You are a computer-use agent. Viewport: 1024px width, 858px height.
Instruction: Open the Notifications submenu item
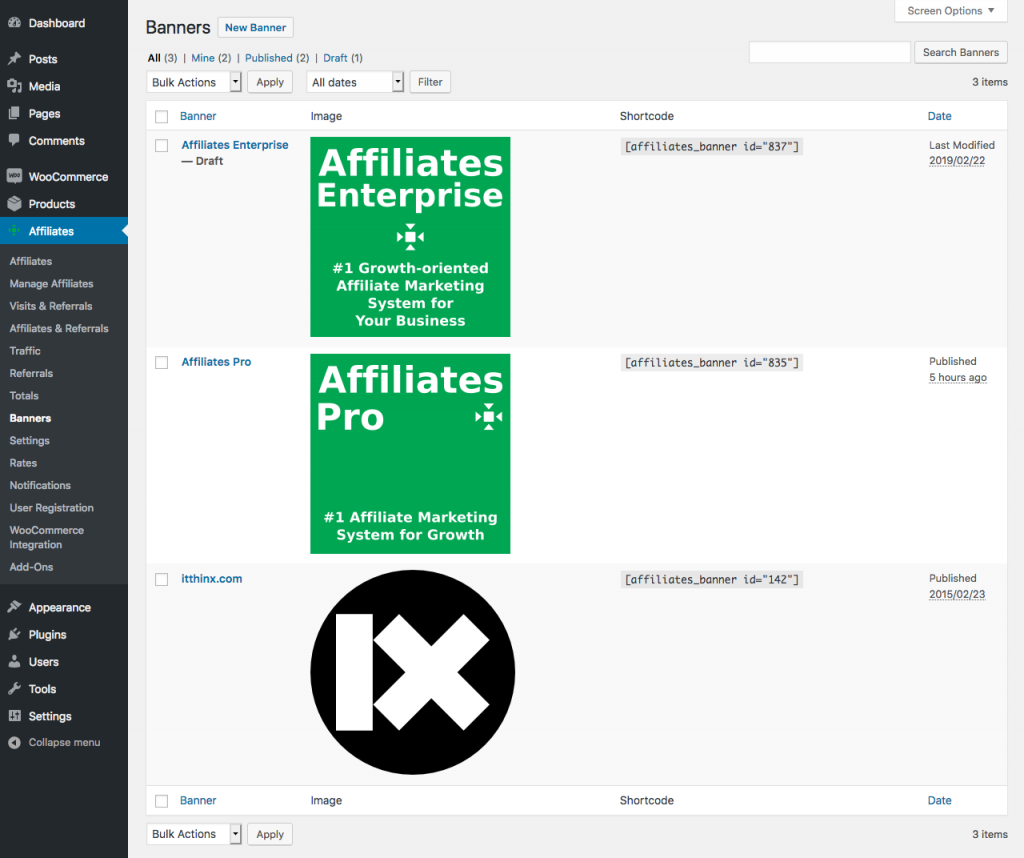click(40, 485)
